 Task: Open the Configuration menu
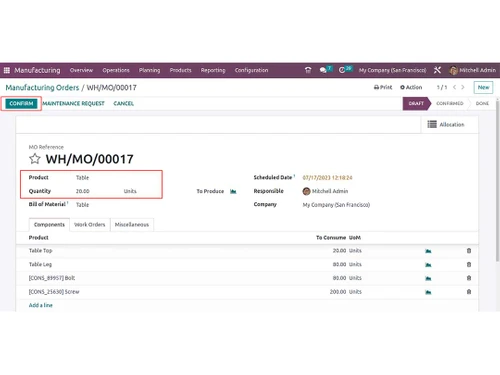251,70
